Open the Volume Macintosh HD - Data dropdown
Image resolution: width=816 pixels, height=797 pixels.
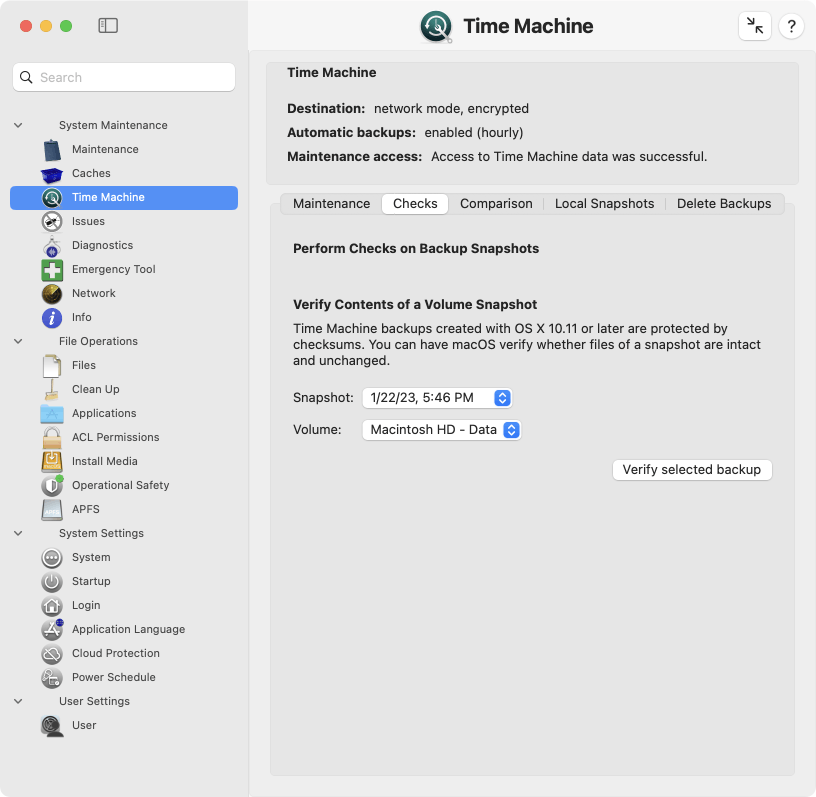coord(442,430)
